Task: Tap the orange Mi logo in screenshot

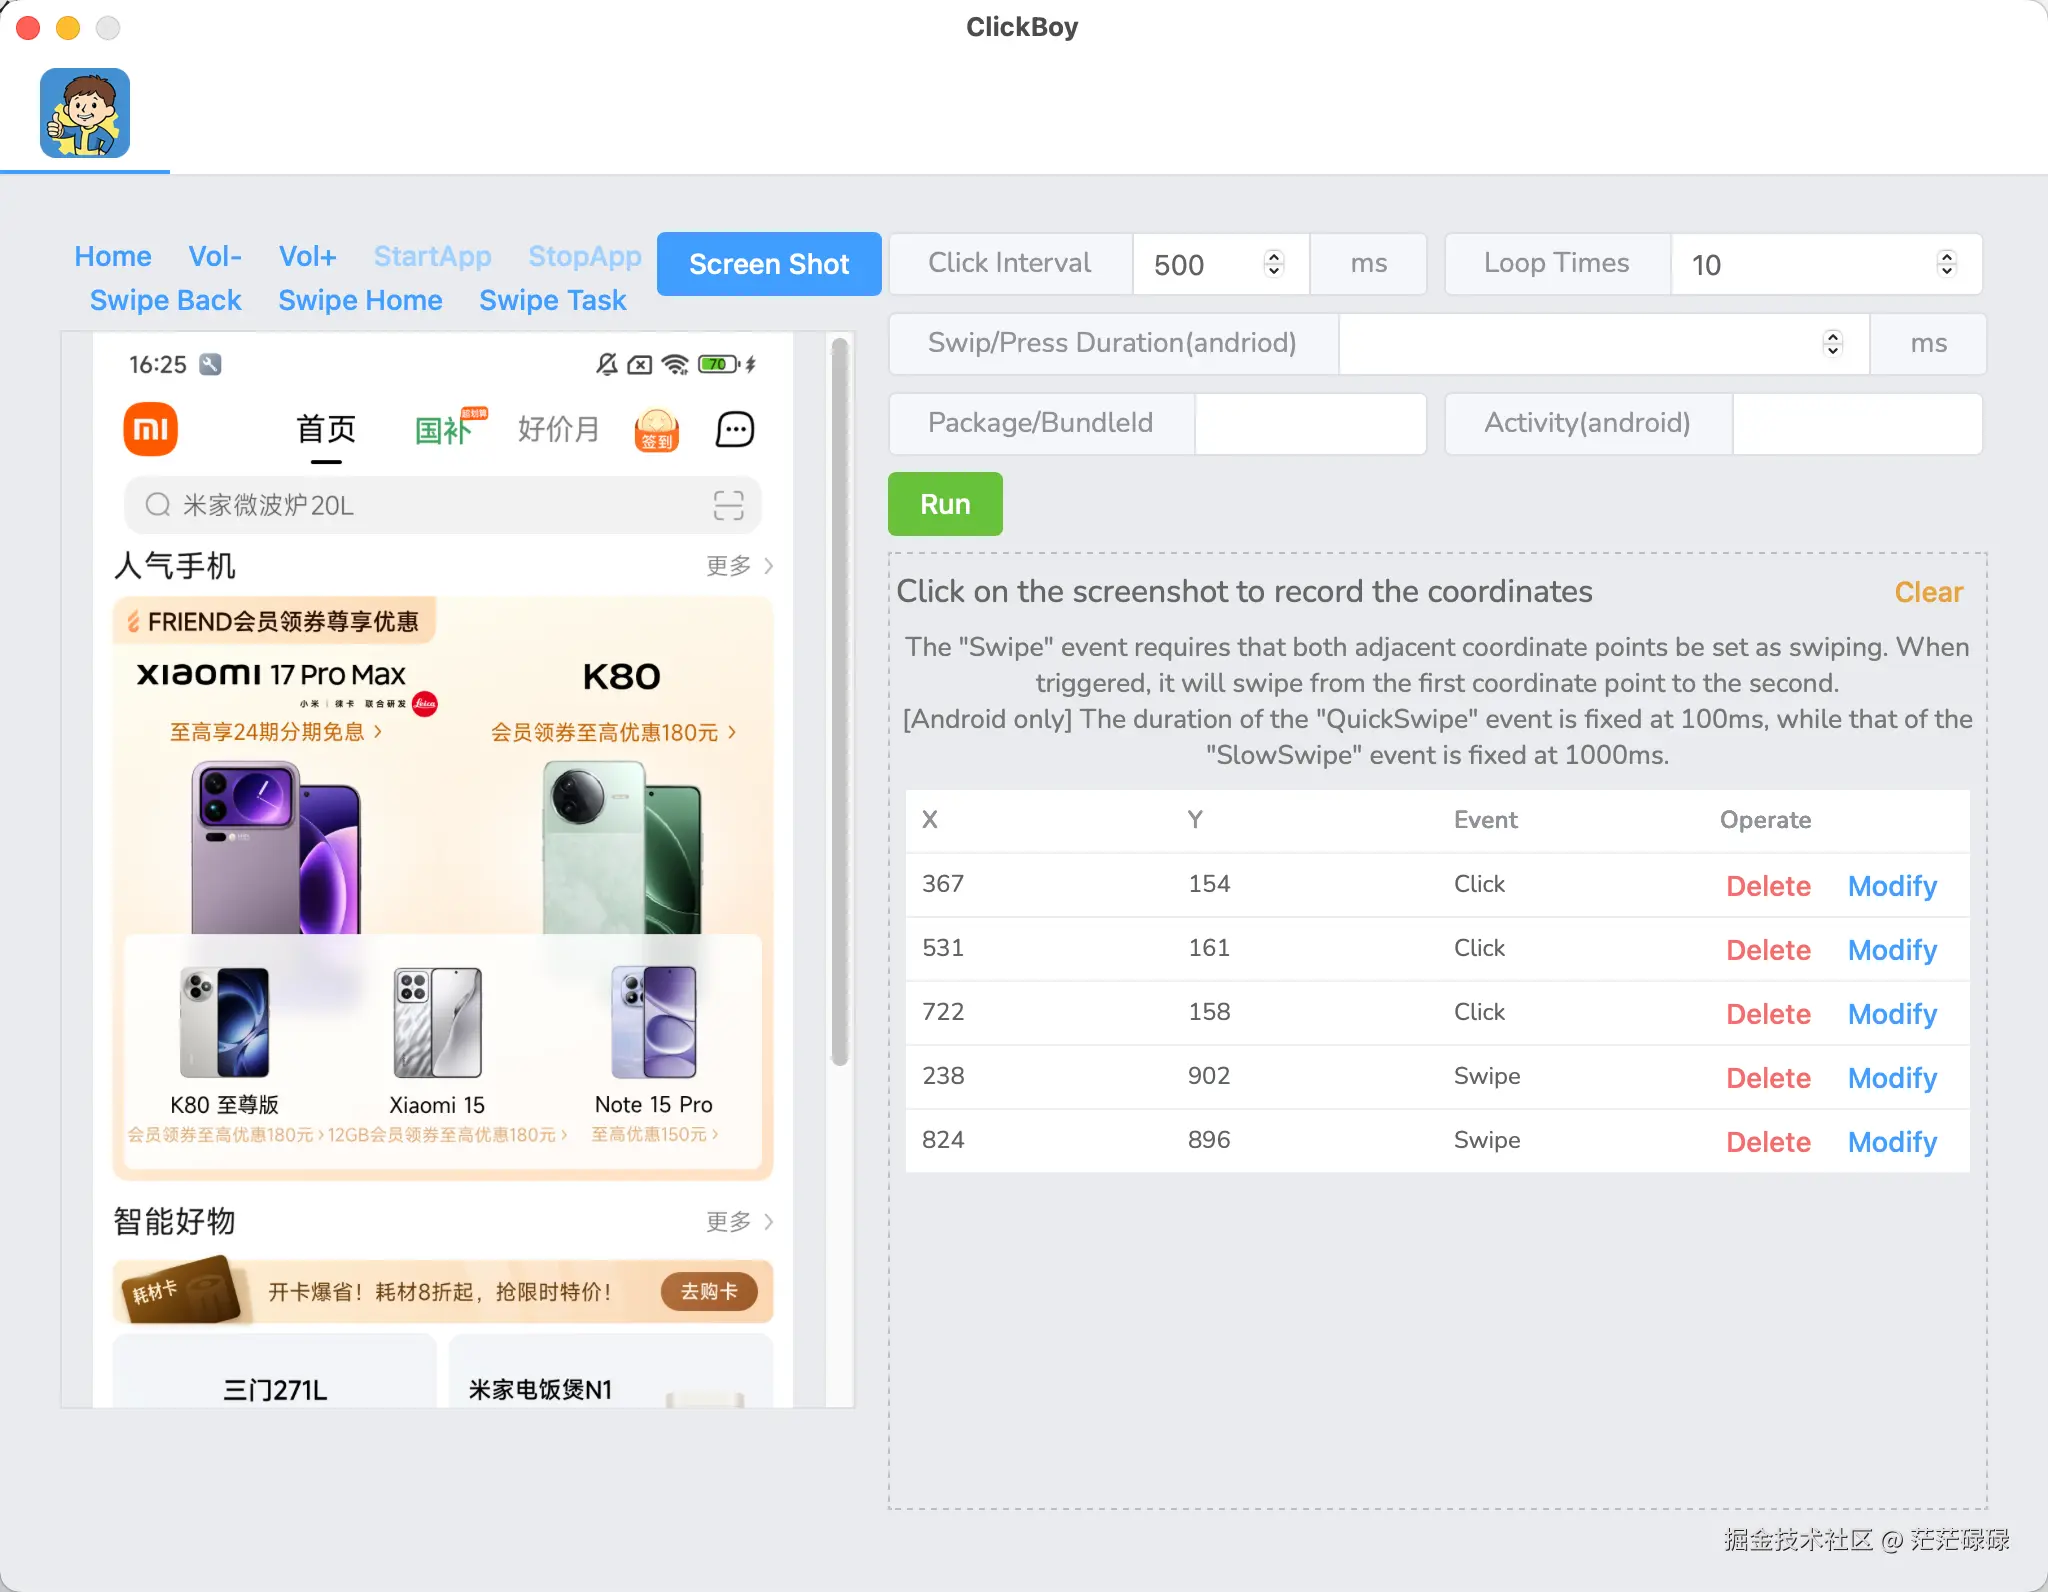Action: (150, 429)
